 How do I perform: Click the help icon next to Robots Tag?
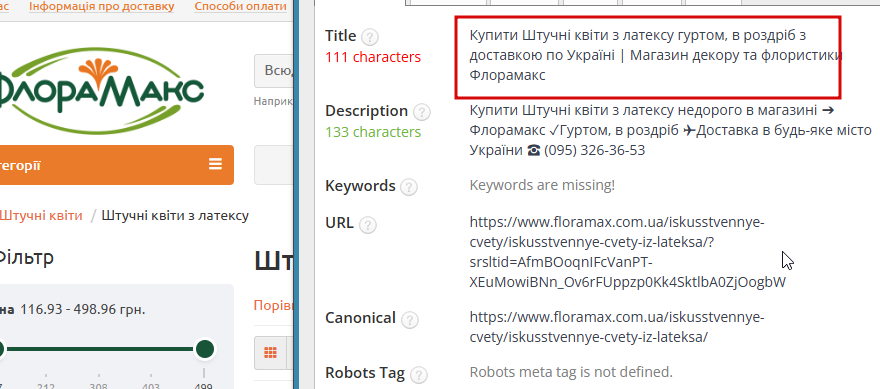point(419,374)
